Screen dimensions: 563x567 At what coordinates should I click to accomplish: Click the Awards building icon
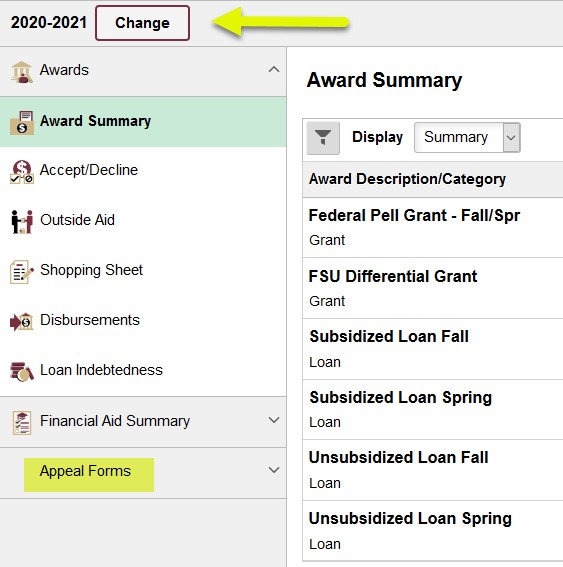pyautogui.click(x=22, y=72)
